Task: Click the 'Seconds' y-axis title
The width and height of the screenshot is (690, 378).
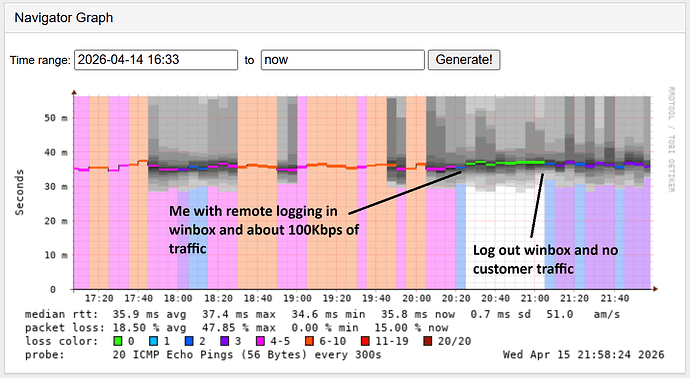Action: click(19, 192)
